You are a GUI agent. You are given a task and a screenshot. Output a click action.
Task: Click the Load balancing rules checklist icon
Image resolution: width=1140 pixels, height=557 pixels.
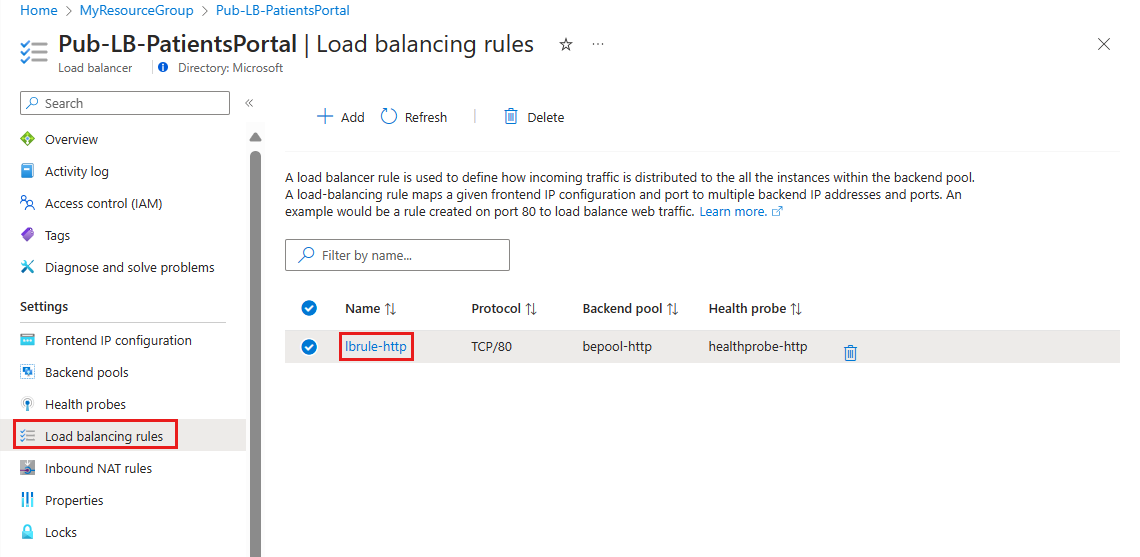pos(28,436)
